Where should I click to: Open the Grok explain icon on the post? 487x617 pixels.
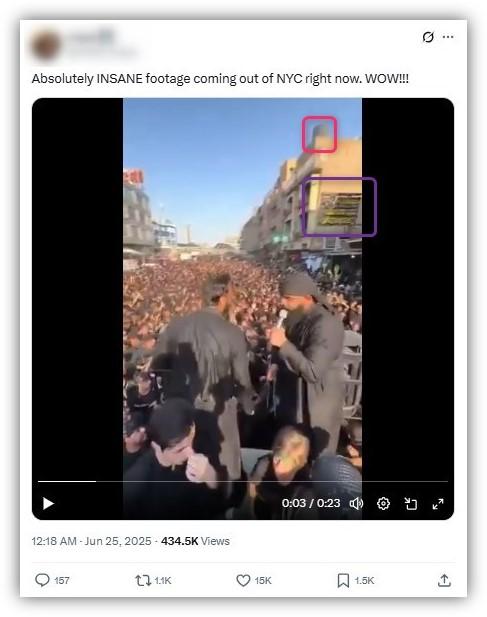point(428,37)
